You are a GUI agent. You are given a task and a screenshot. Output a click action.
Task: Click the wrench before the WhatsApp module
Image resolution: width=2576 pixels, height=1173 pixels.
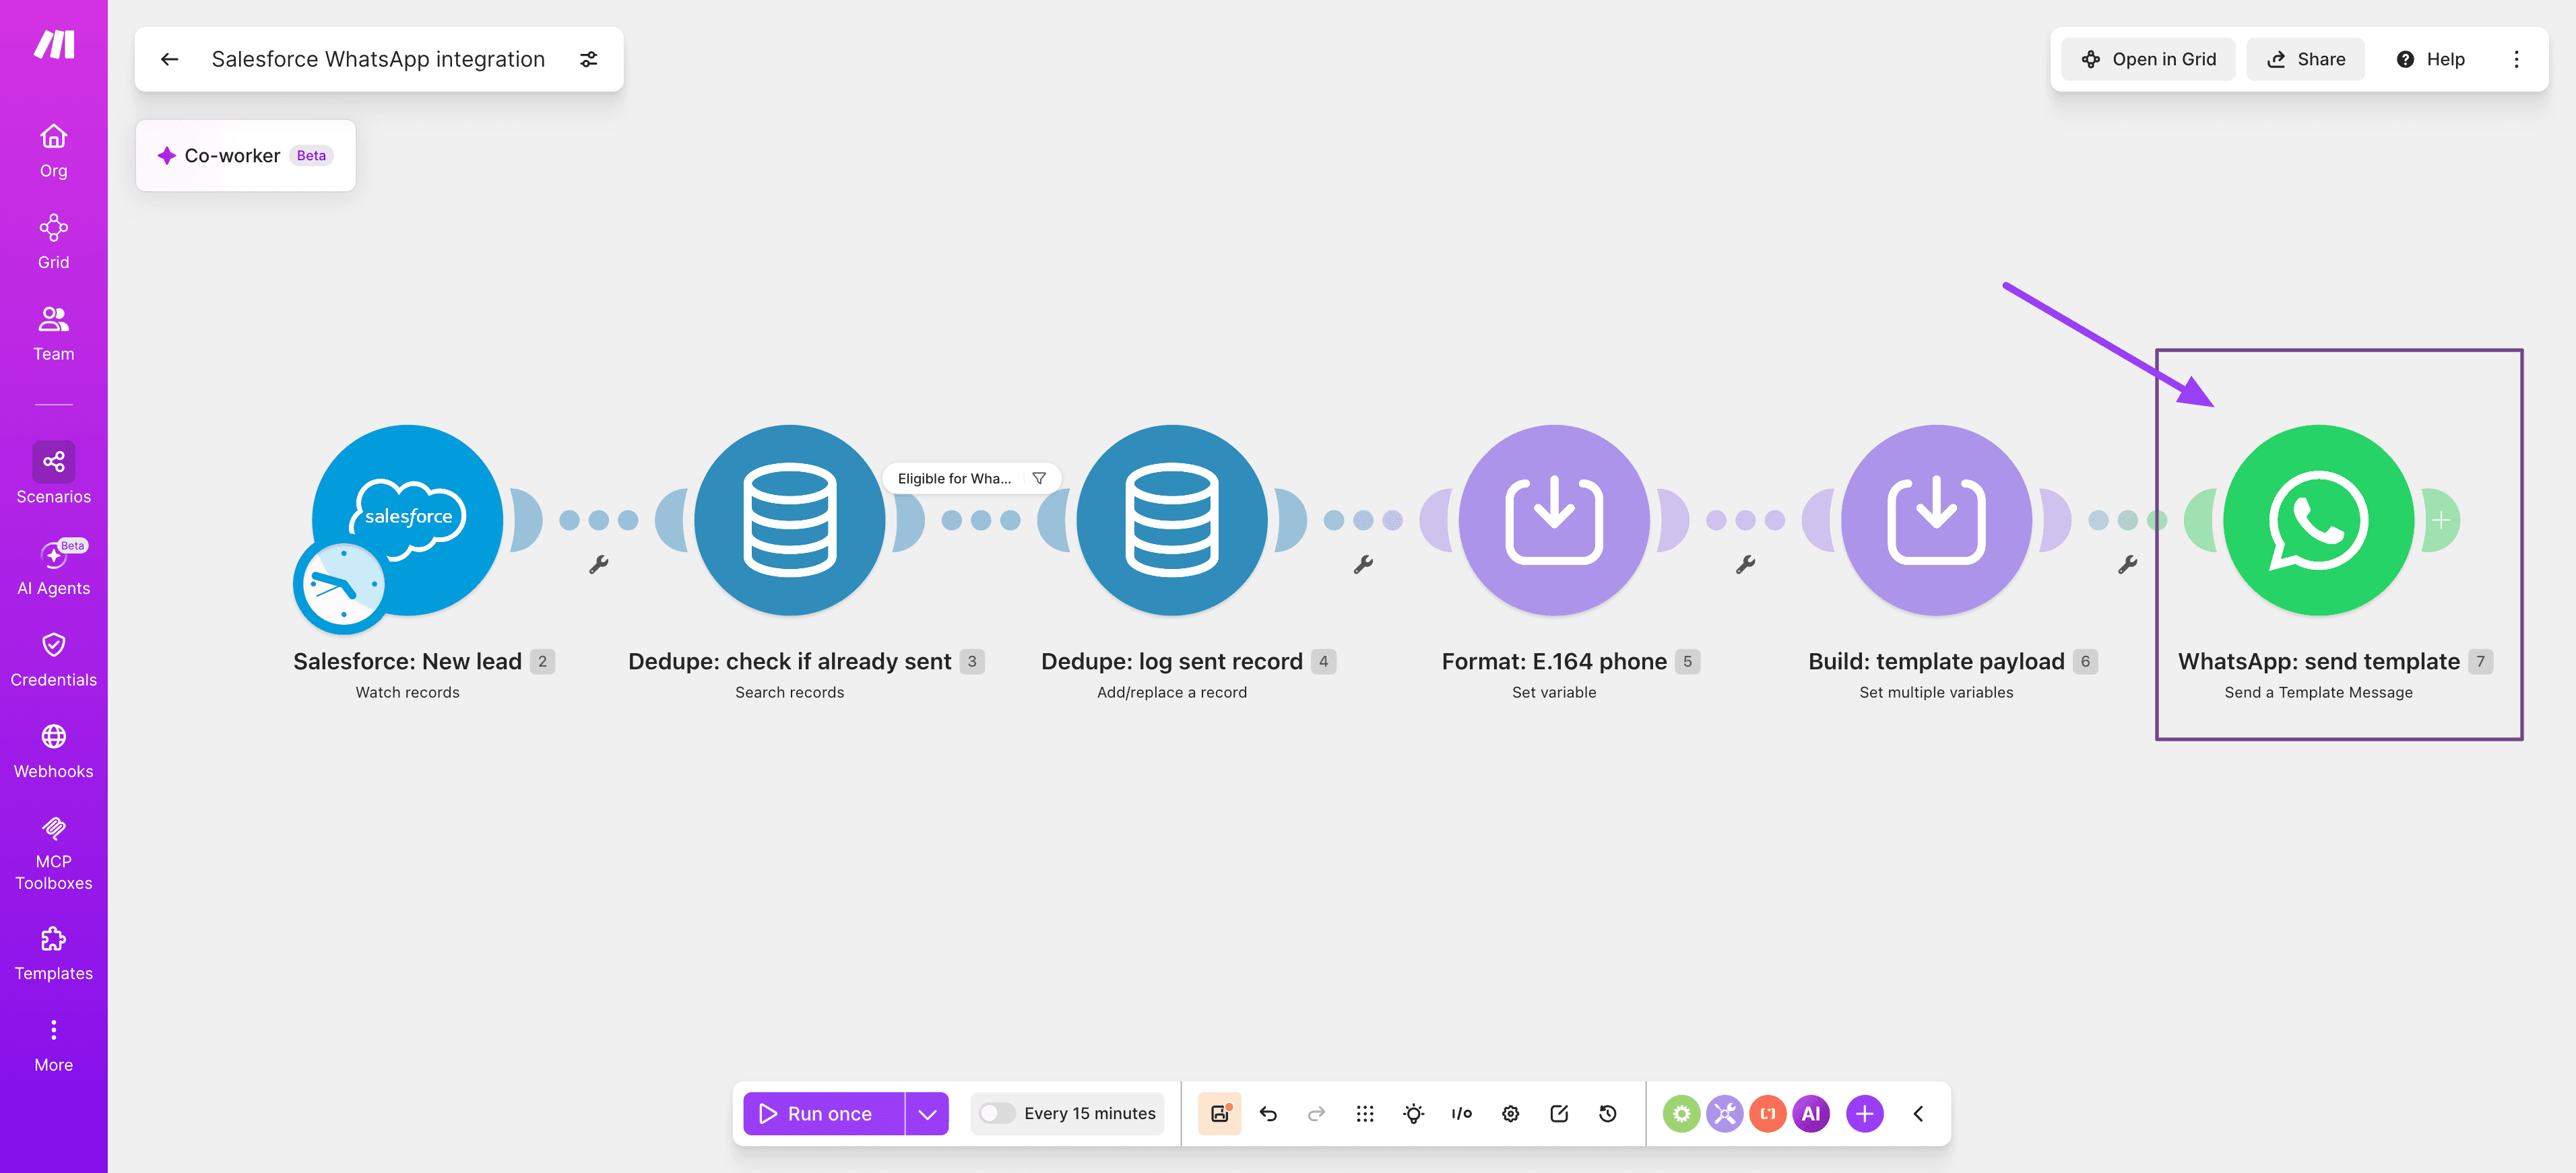(x=2127, y=564)
